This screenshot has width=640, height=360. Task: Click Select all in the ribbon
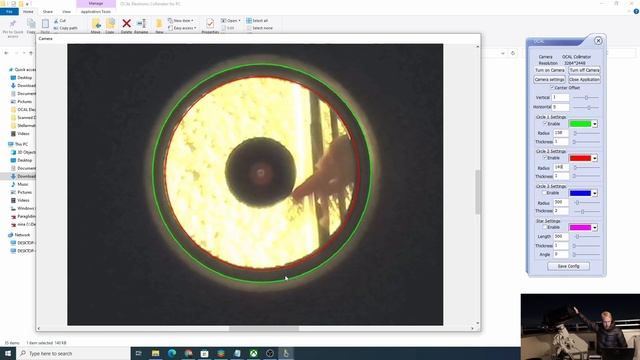coord(257,20)
